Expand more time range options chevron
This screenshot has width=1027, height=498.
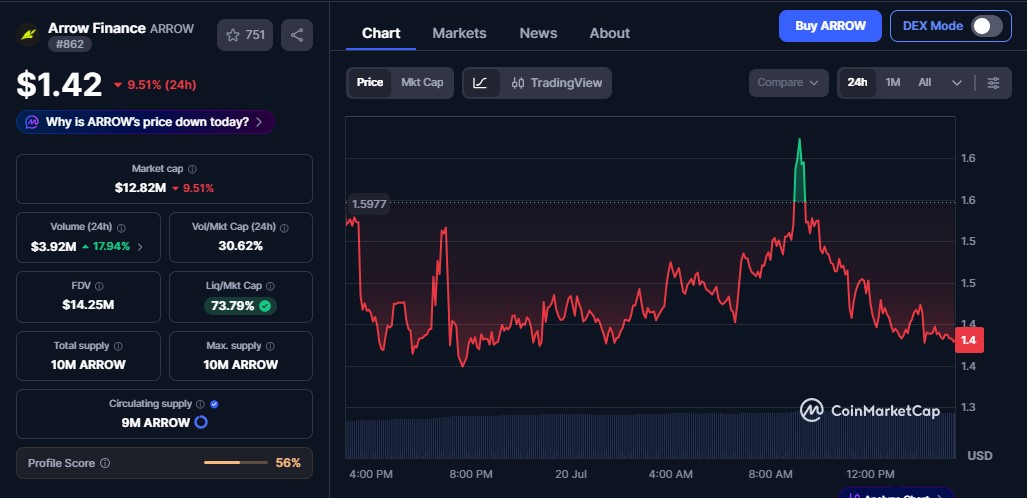coord(957,83)
